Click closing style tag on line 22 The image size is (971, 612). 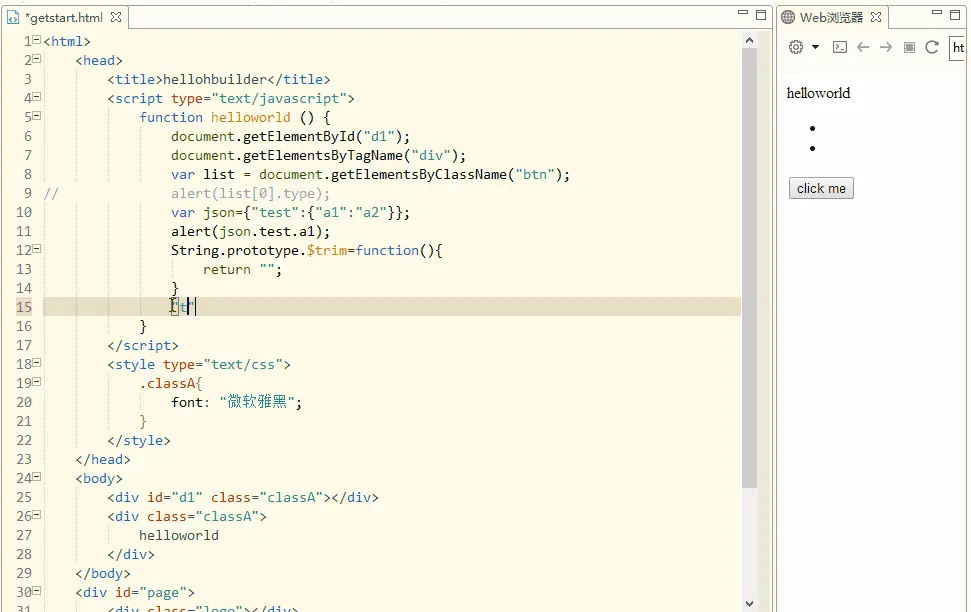coord(139,440)
